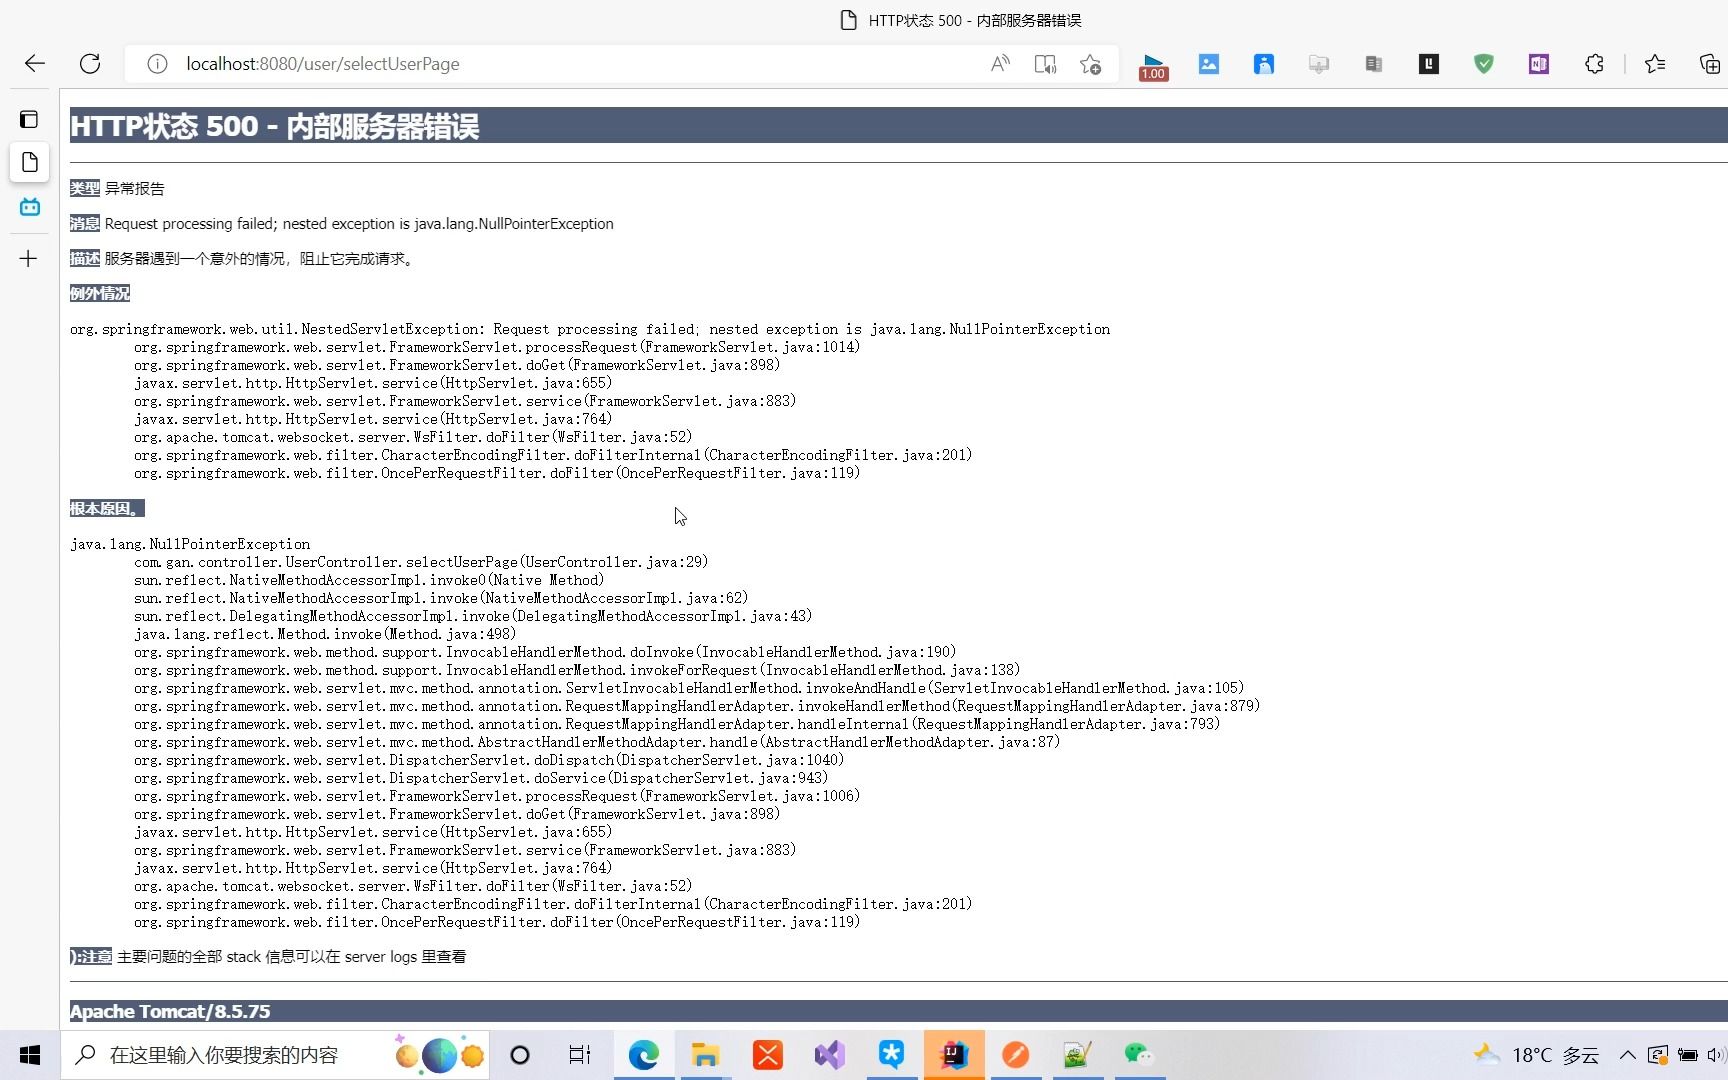Open the red X app on taskbar
The image size is (1728, 1080).
pyautogui.click(x=768, y=1055)
